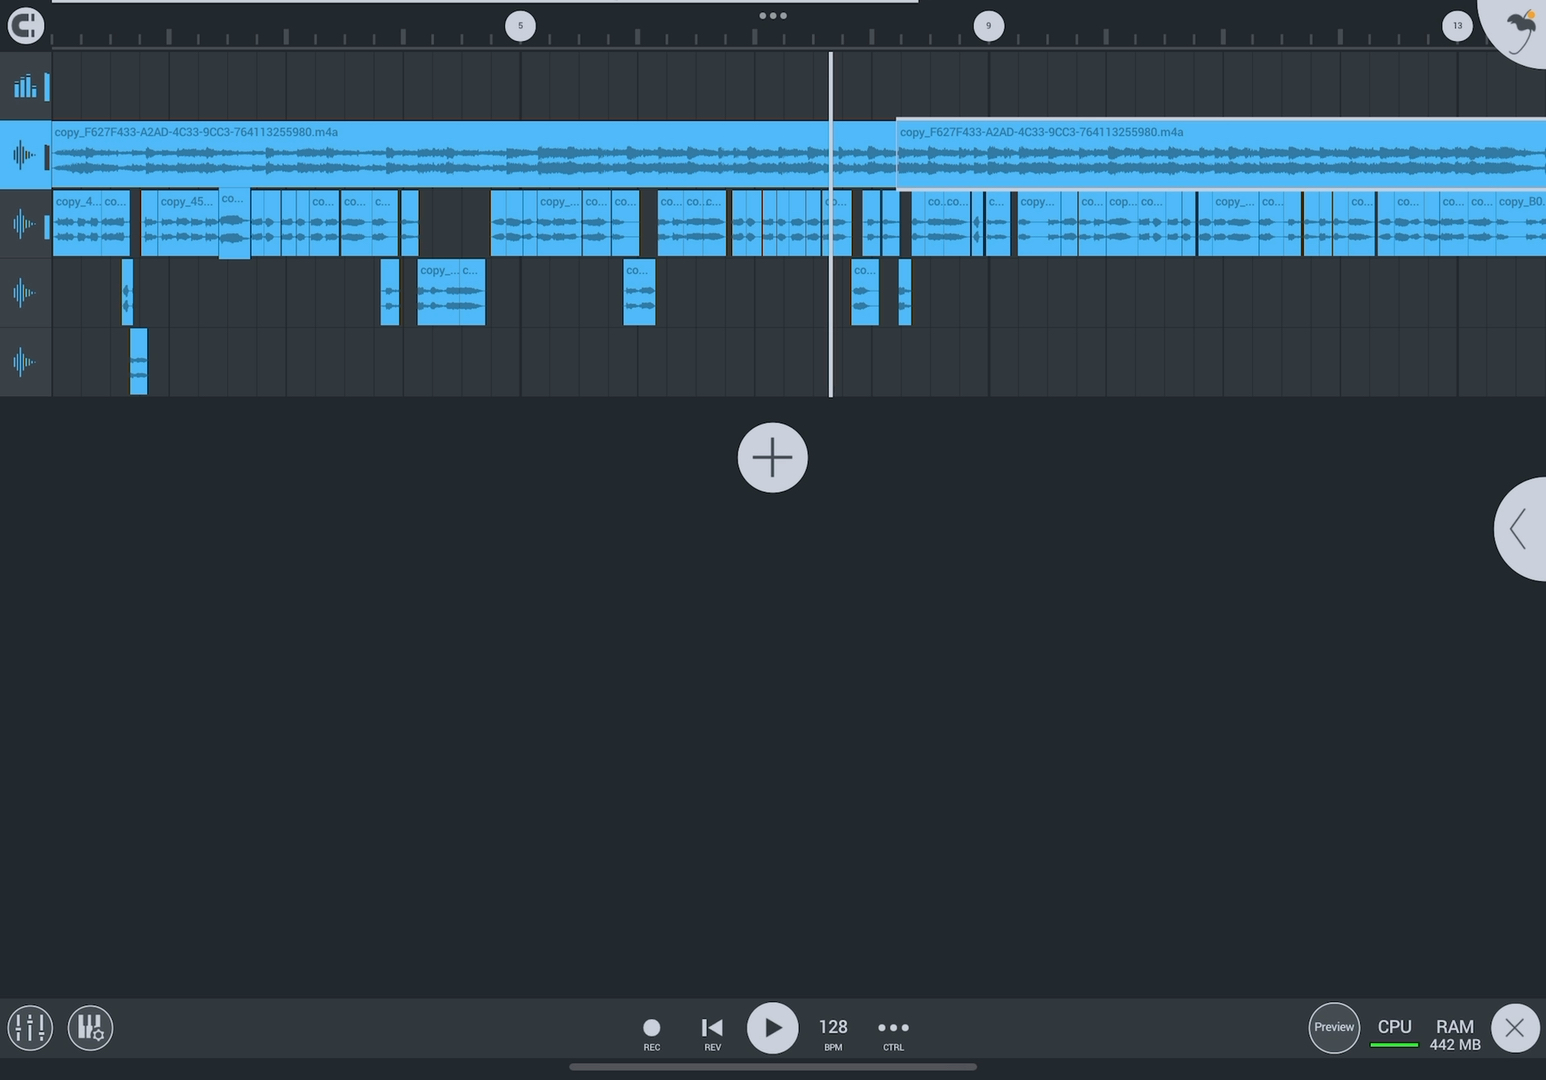Open the mixer with the faders icon
The height and width of the screenshot is (1080, 1546).
30,1027
